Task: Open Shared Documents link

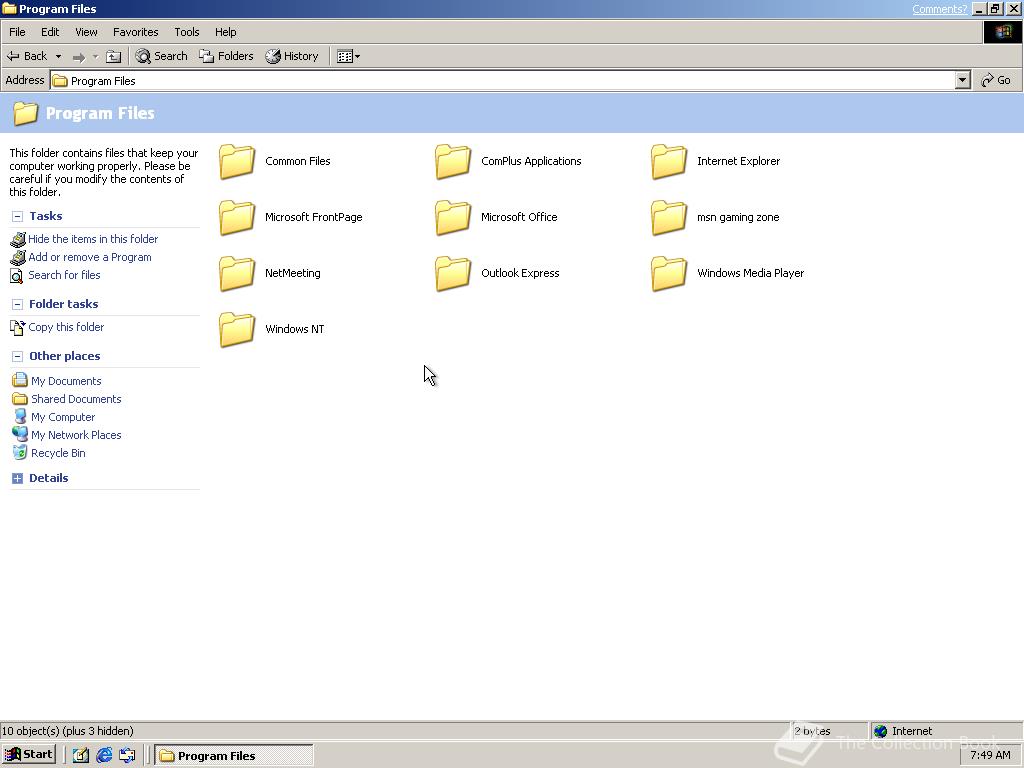Action: [76, 399]
